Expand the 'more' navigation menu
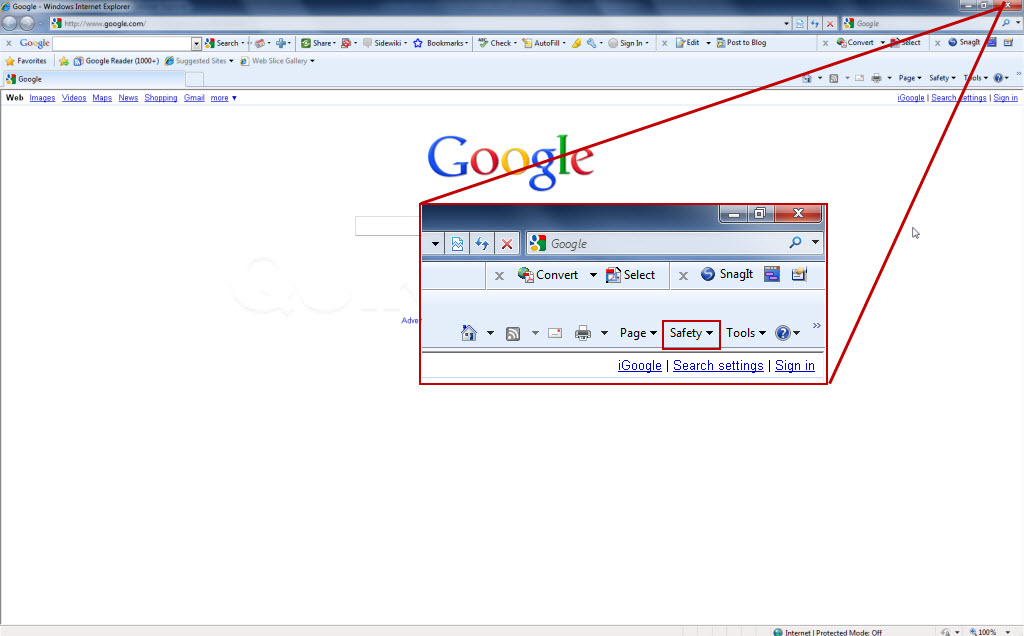 tap(223, 98)
